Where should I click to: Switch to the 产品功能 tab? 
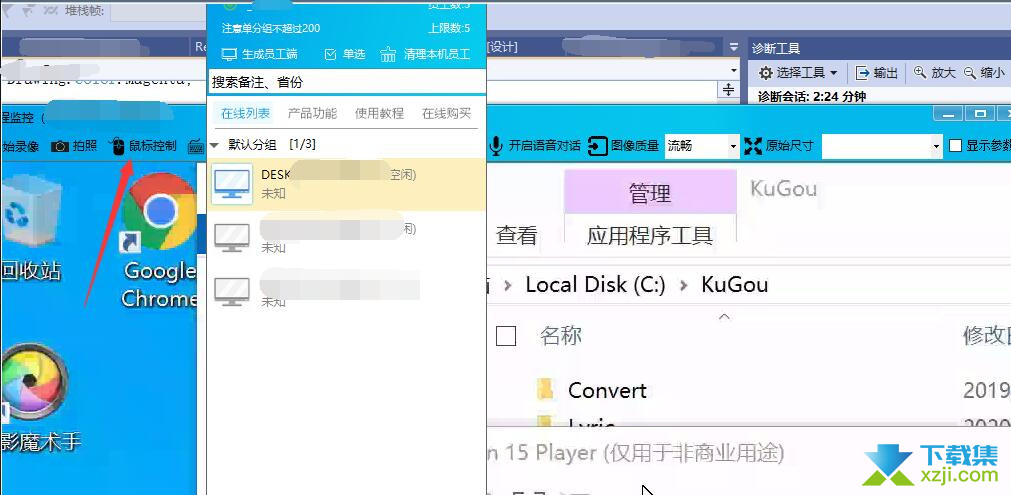click(x=312, y=113)
